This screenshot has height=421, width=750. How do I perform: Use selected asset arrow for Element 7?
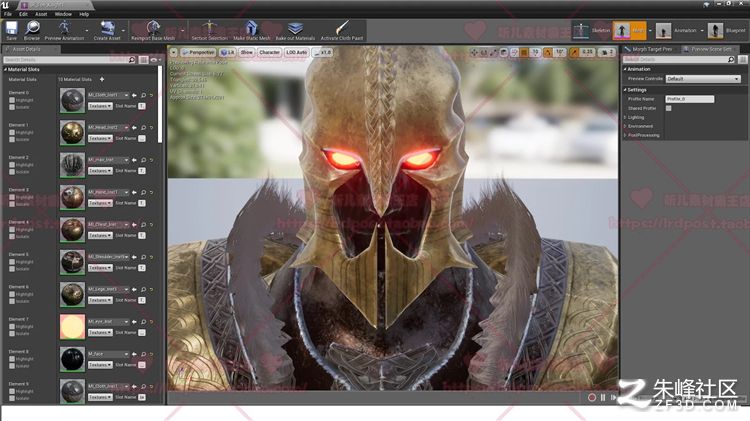click(134, 321)
